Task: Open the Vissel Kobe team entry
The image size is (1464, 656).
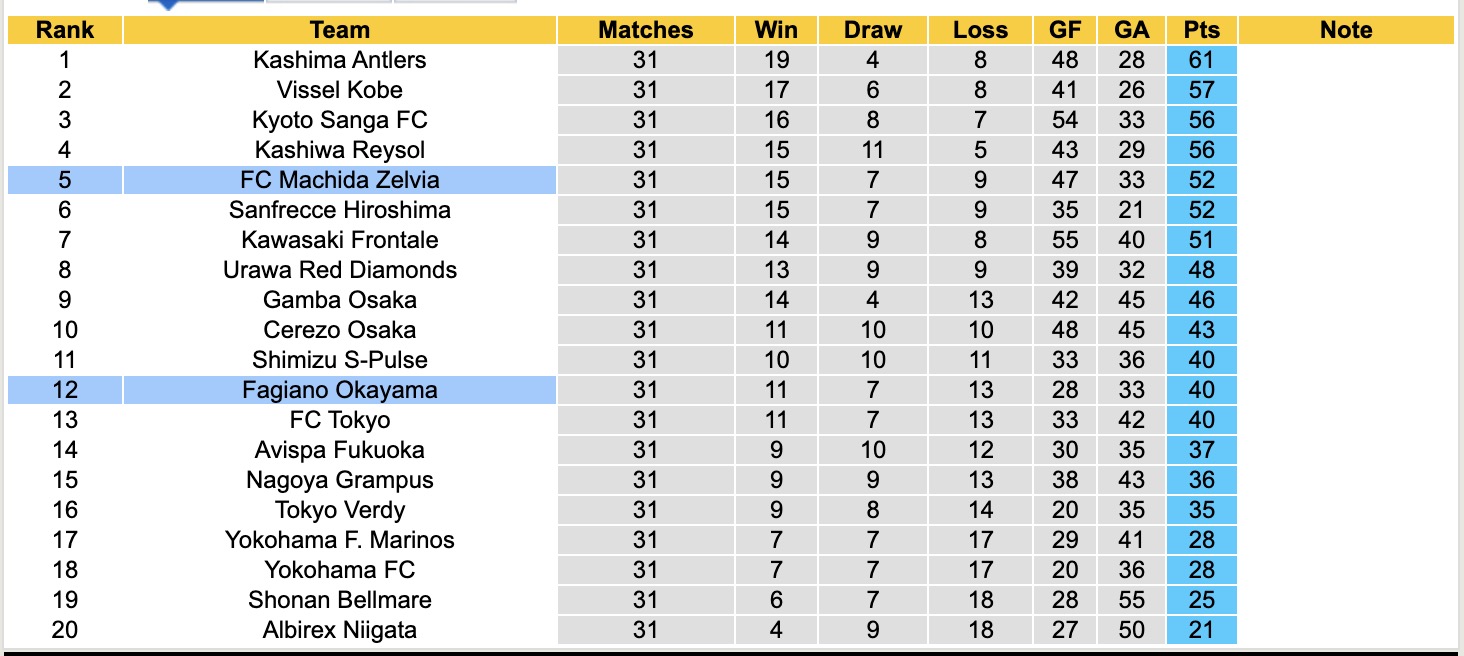Action: 340,90
